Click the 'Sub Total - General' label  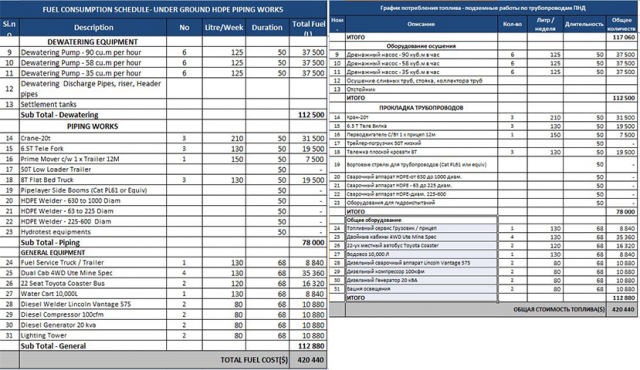tap(53, 346)
